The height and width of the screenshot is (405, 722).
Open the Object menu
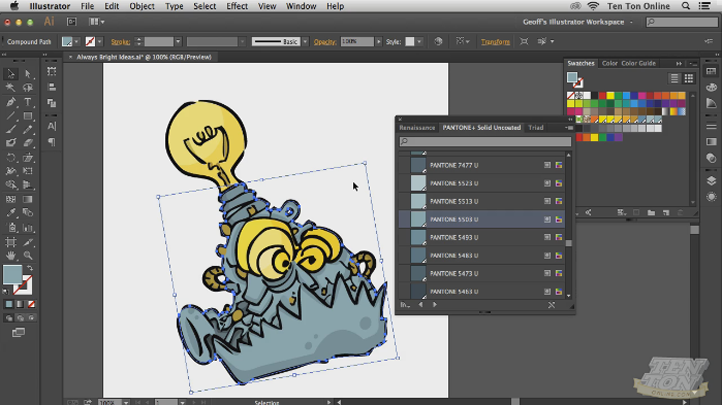click(x=142, y=6)
